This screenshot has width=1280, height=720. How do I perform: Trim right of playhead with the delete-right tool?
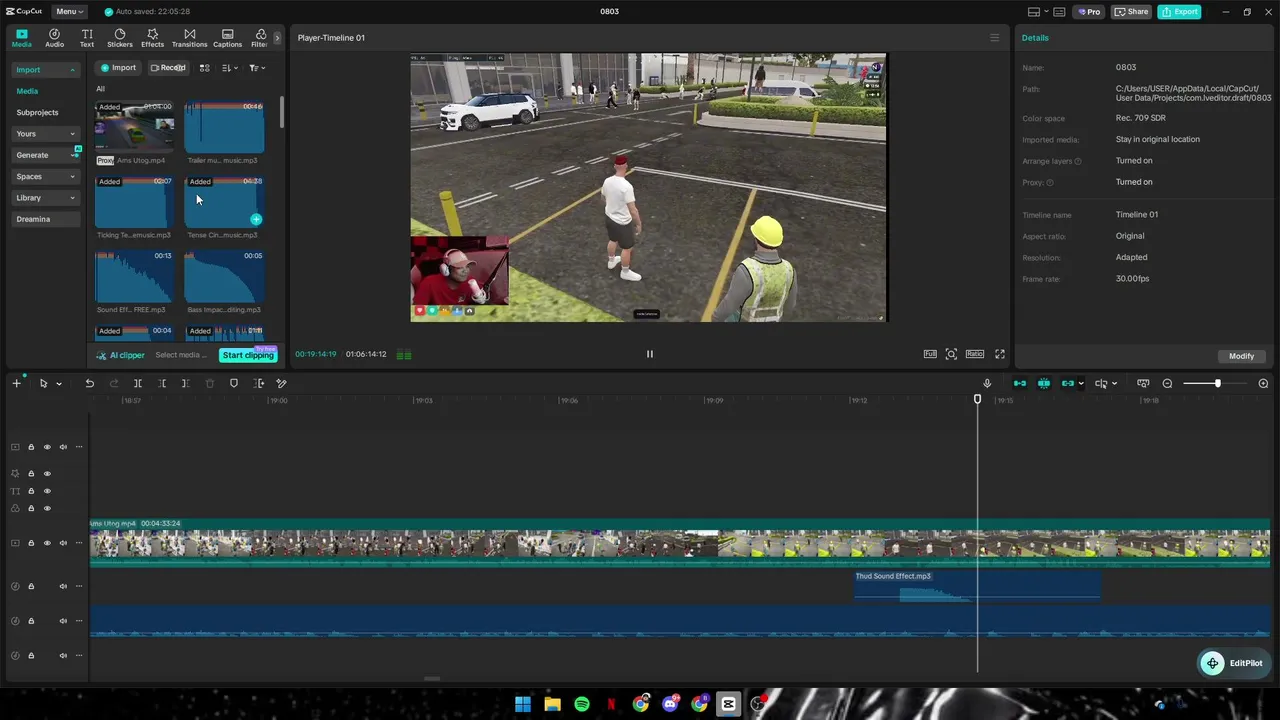click(186, 384)
